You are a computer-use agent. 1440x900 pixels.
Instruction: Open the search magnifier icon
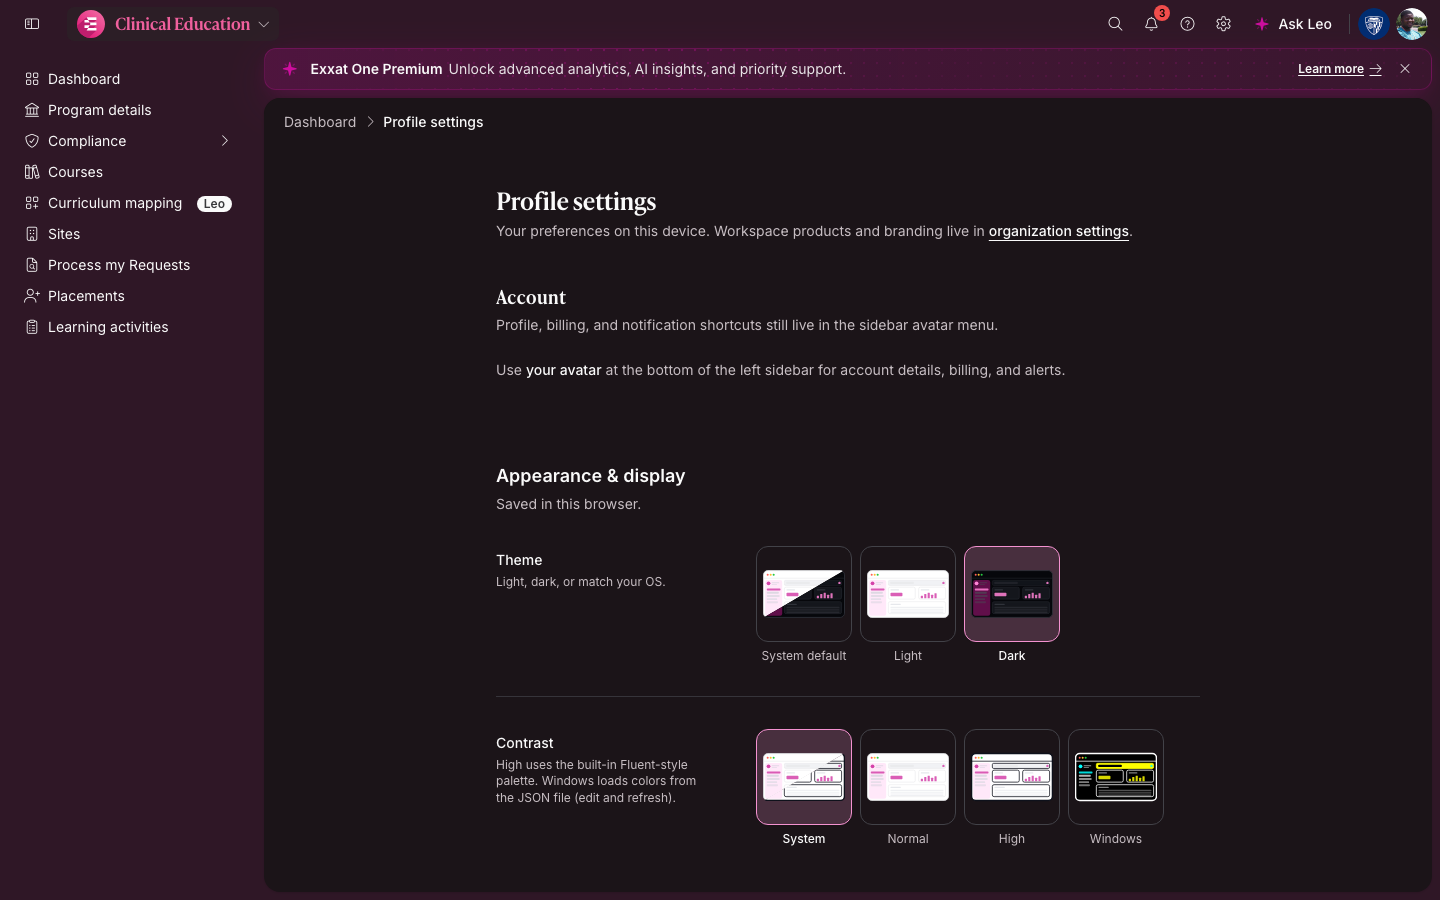pos(1115,24)
